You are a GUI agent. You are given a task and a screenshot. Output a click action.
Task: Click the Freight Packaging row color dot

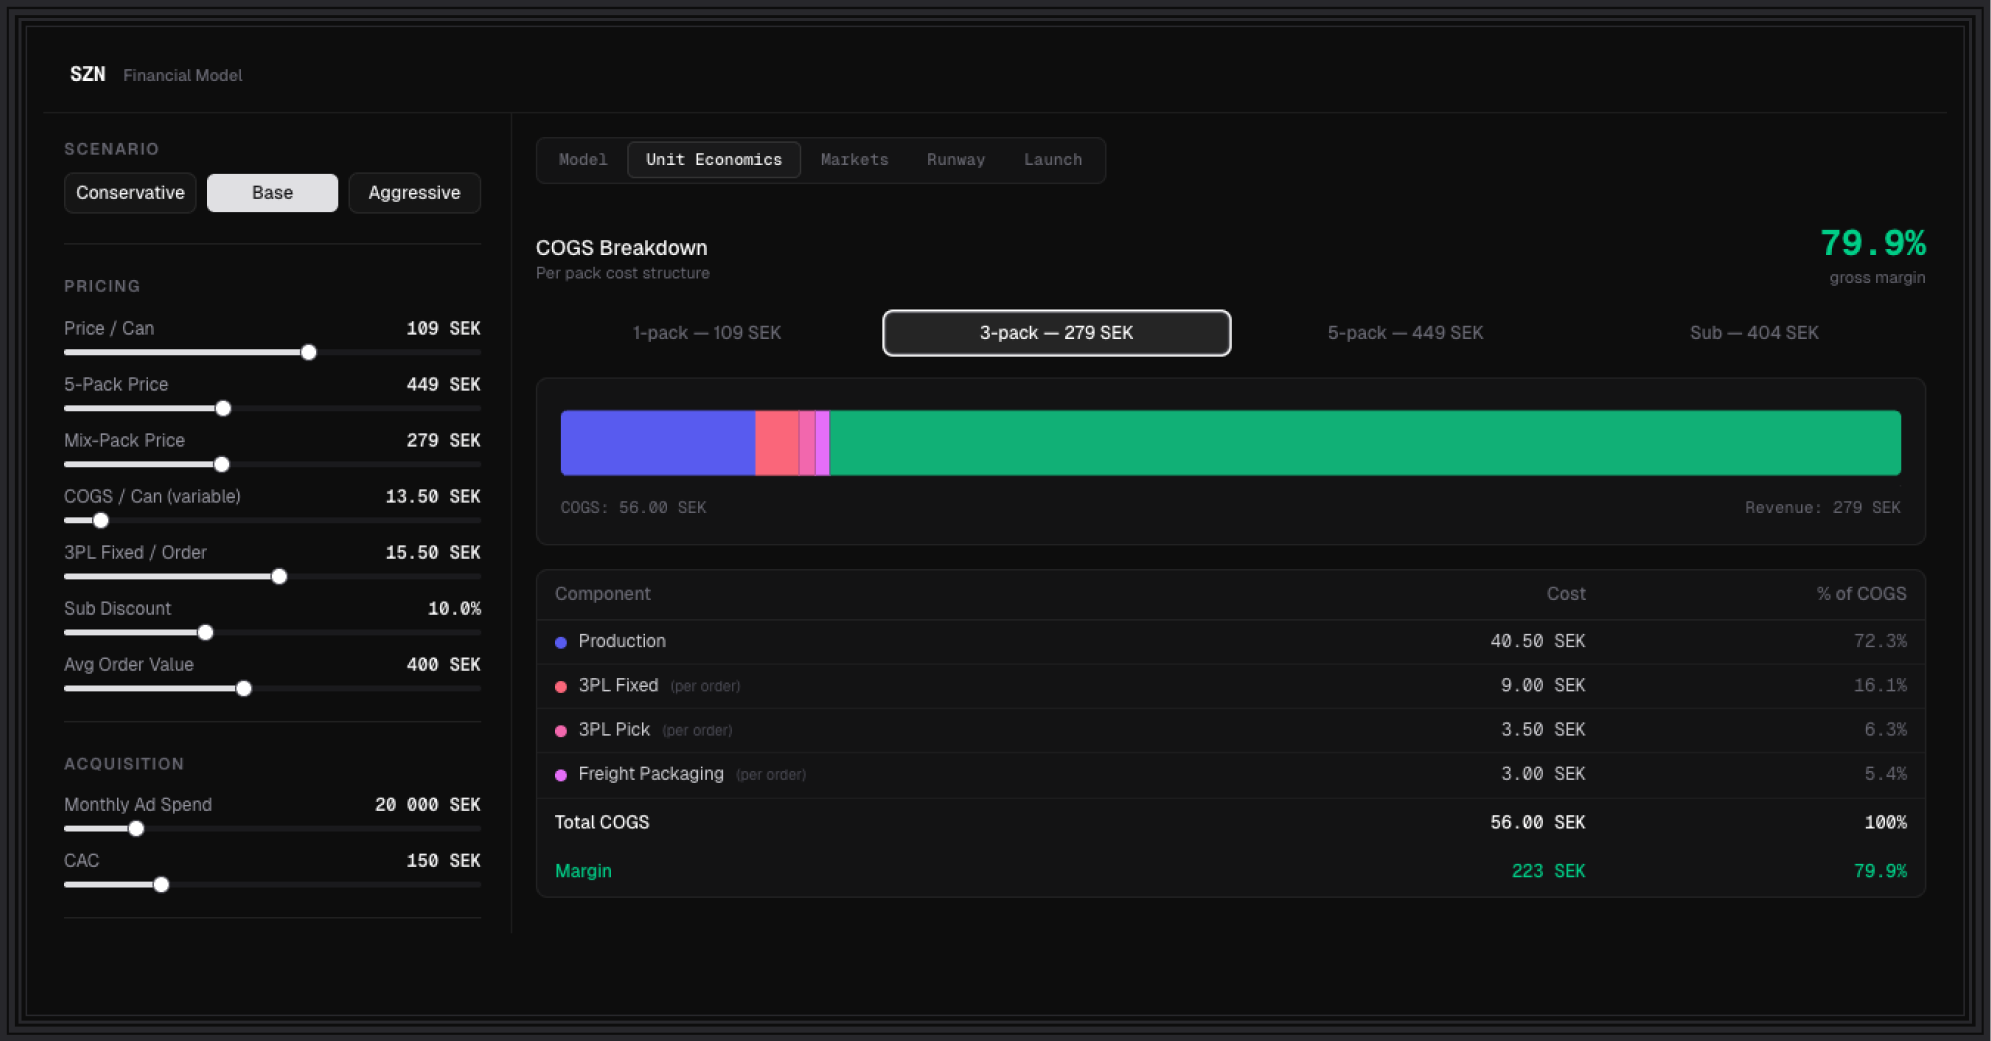click(561, 775)
